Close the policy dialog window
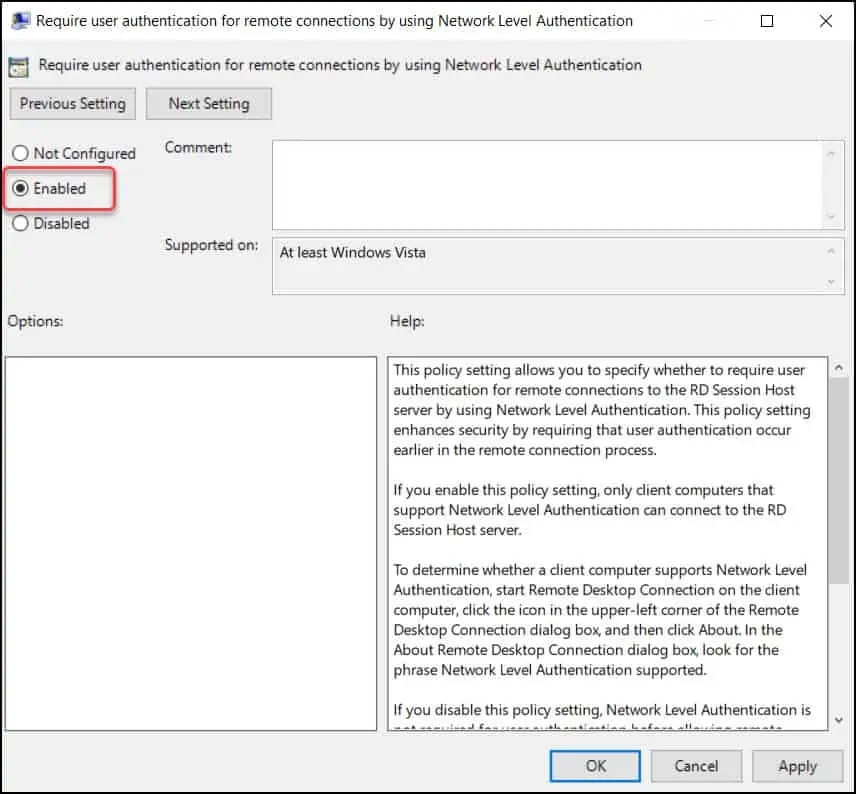The height and width of the screenshot is (794, 856). click(x=826, y=21)
